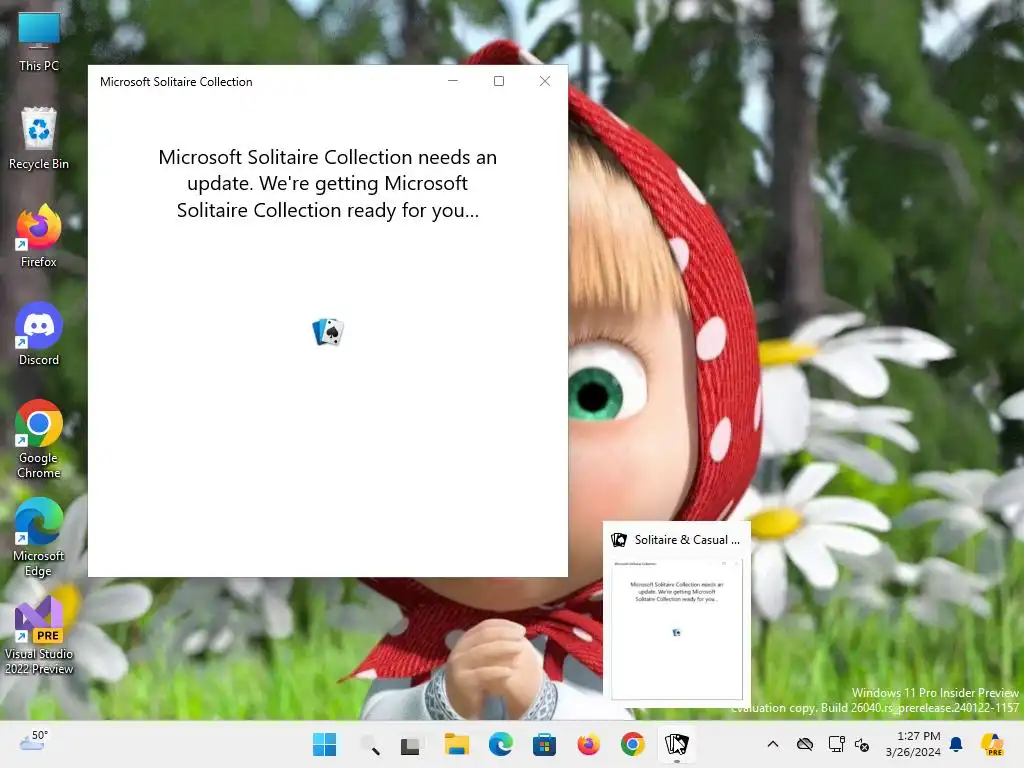The width and height of the screenshot is (1024, 768).
Task: Open Chrome from the taskbar
Action: click(632, 744)
